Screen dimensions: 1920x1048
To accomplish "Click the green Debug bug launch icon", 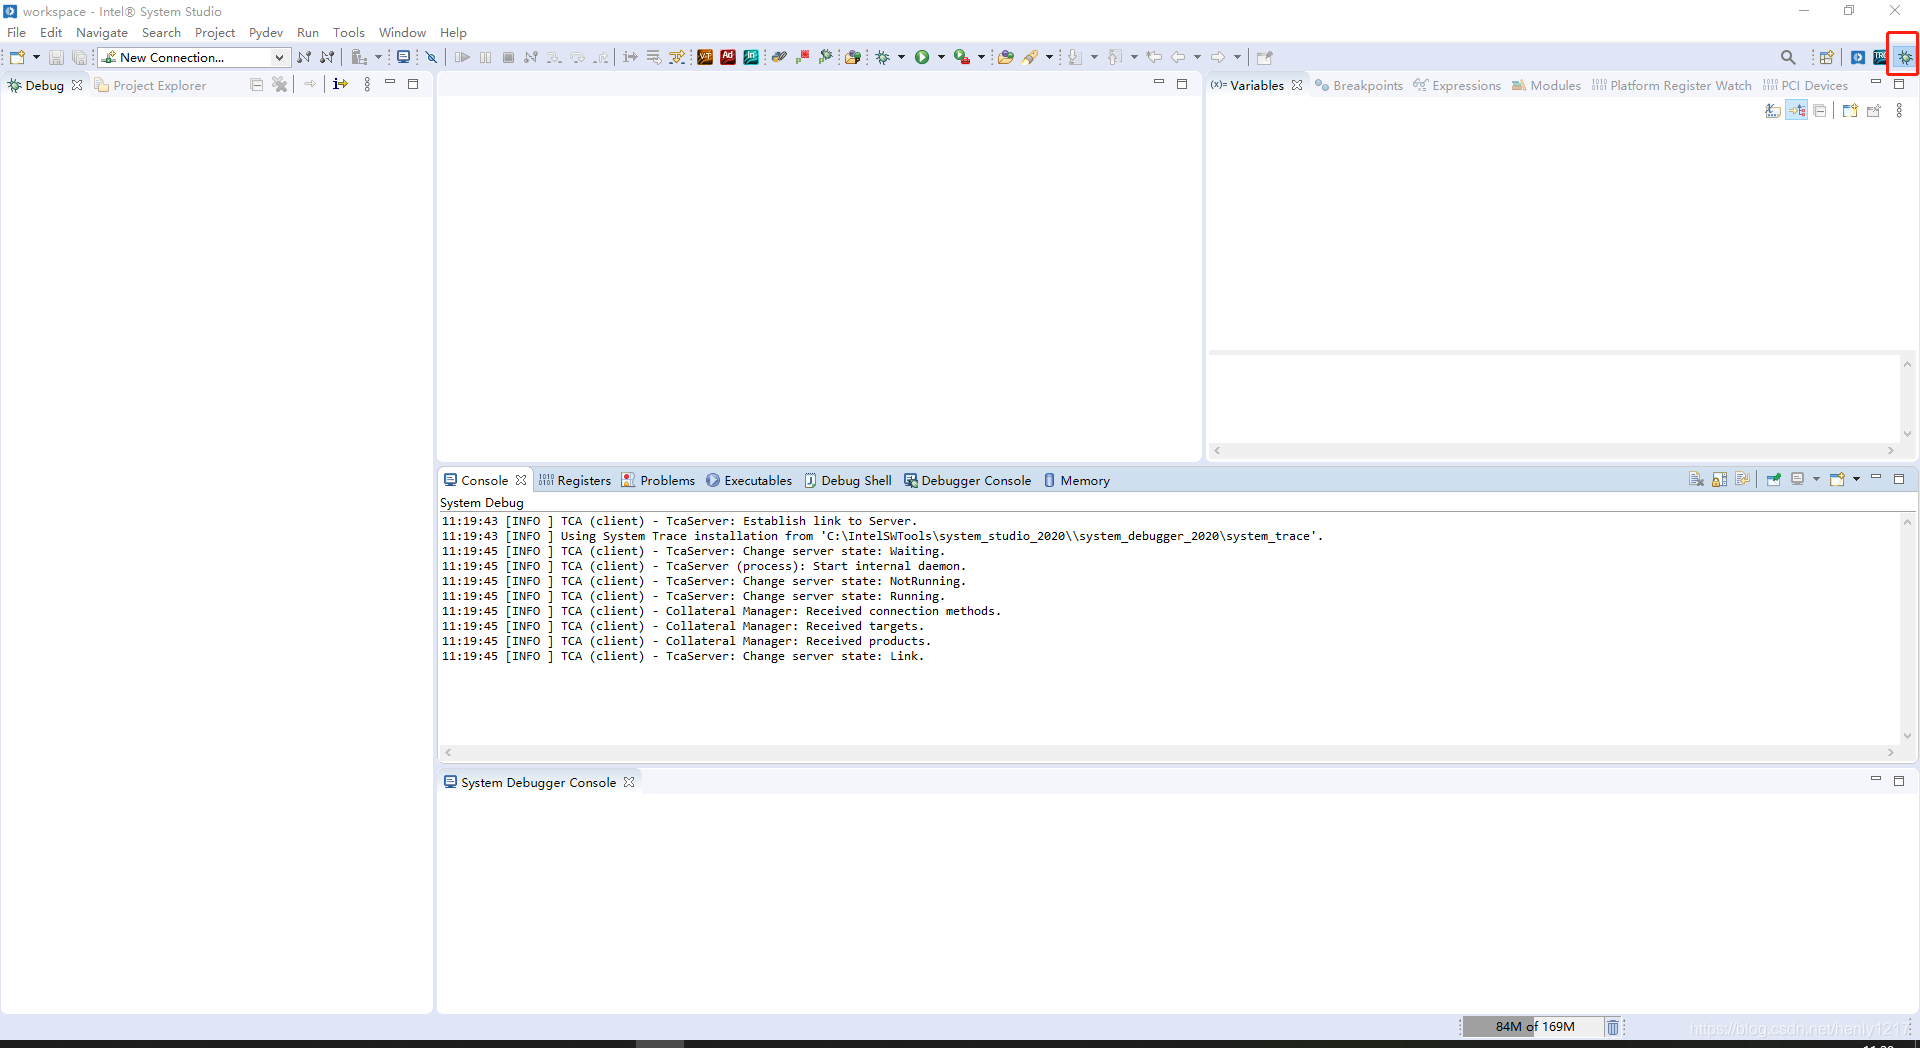I will (x=883, y=57).
